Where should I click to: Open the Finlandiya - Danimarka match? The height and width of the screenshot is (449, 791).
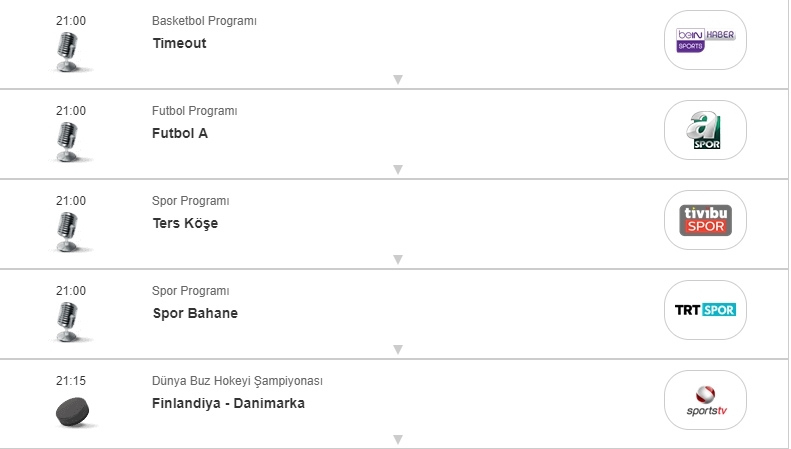[228, 404]
